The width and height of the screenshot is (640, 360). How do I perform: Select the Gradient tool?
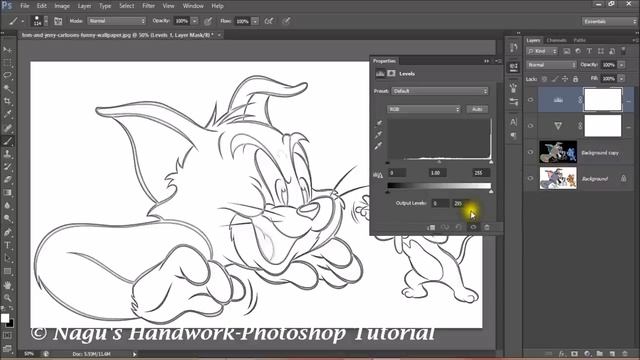[7, 193]
